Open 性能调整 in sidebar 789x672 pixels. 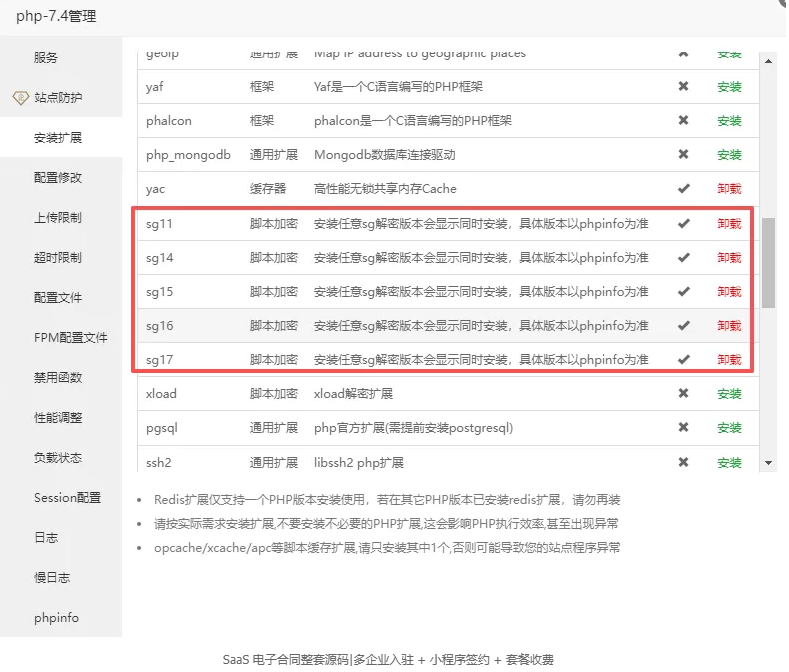click(58, 417)
